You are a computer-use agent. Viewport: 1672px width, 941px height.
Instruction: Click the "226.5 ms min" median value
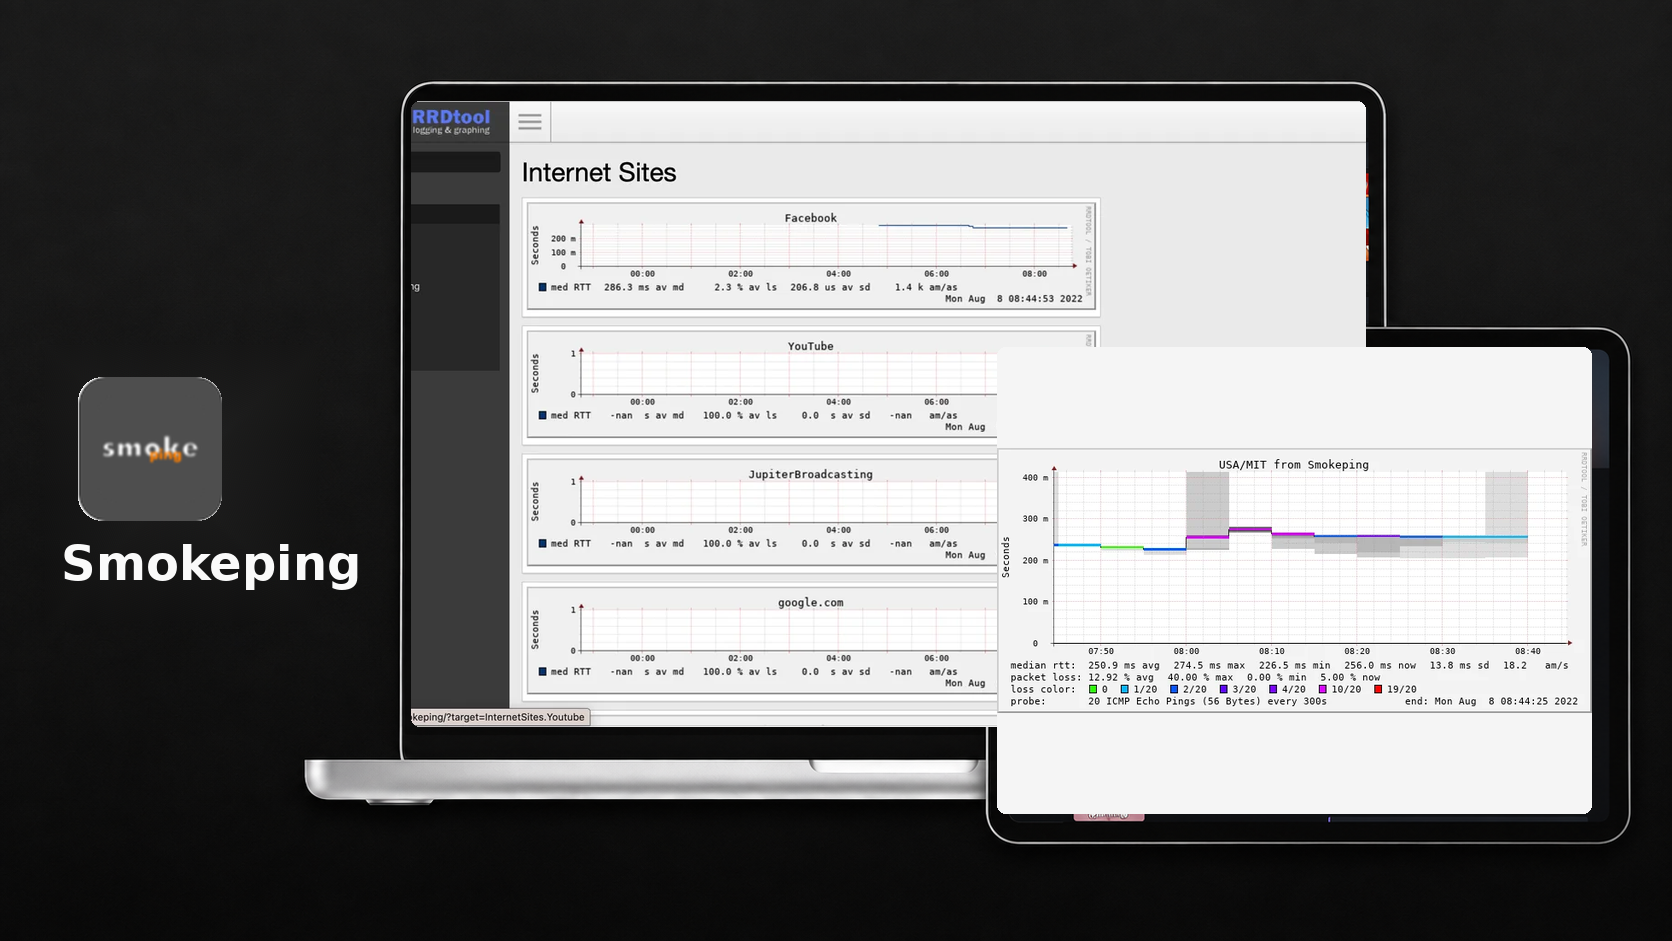tap(1295, 665)
